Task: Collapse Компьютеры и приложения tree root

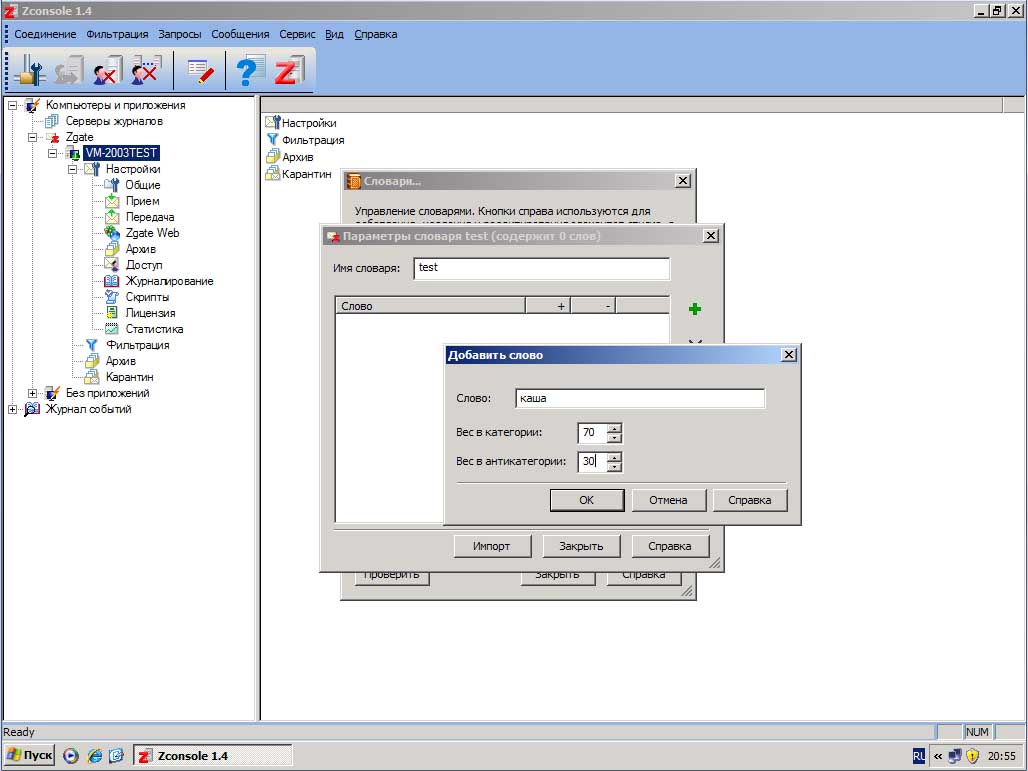Action: [12, 105]
